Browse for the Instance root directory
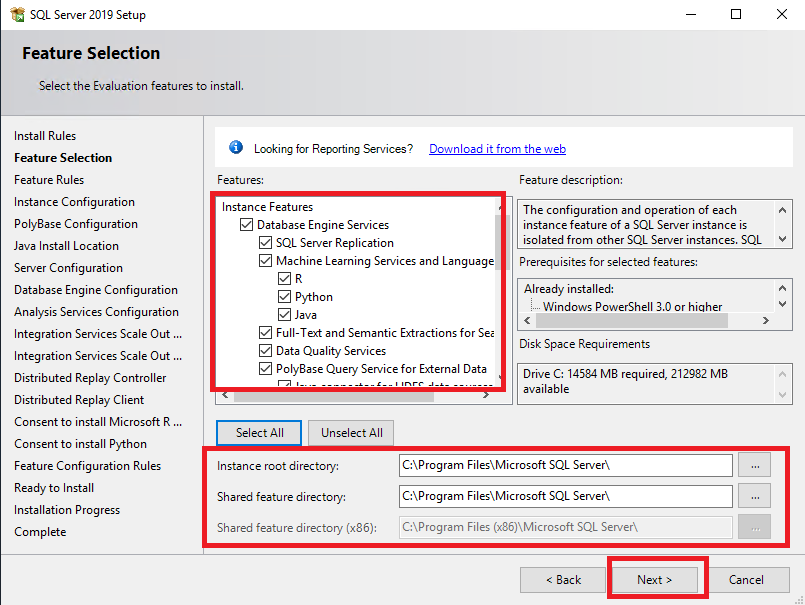Screen dimensions: 805x605 [755, 465]
